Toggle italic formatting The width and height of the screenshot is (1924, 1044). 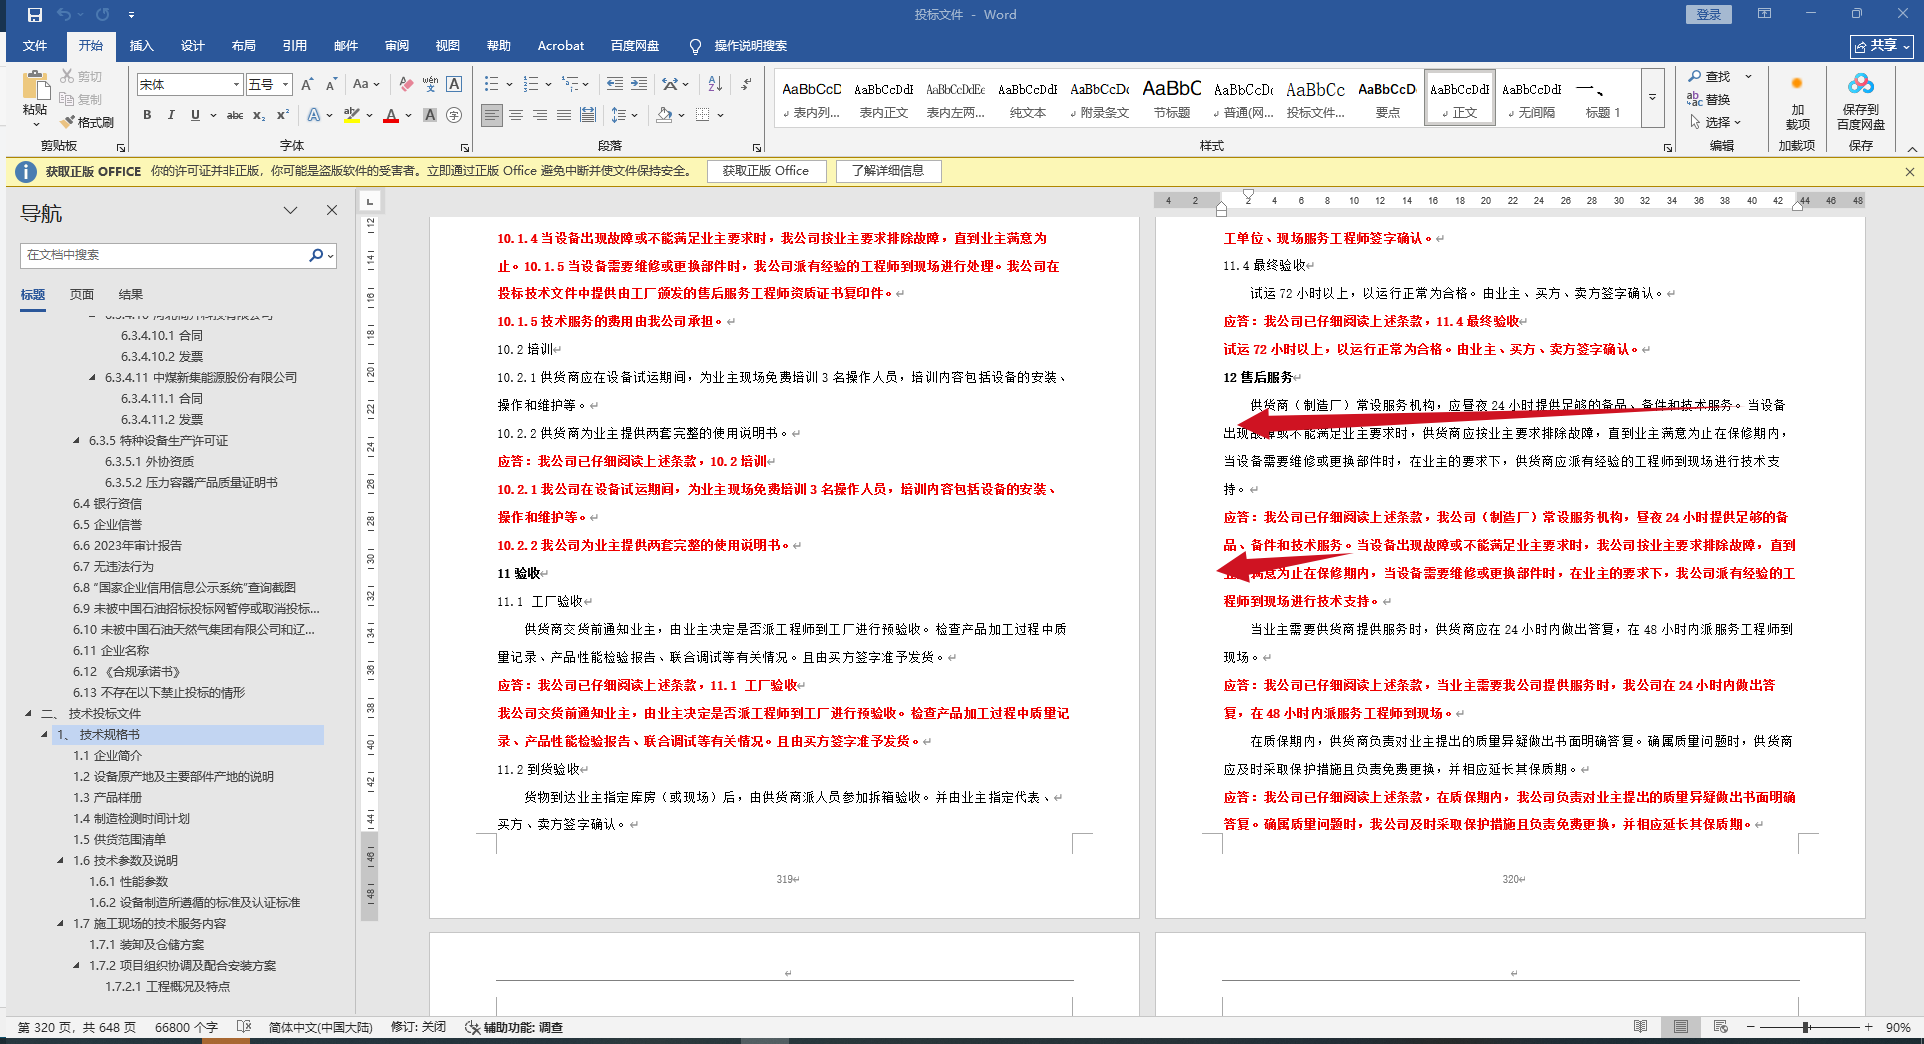click(171, 115)
